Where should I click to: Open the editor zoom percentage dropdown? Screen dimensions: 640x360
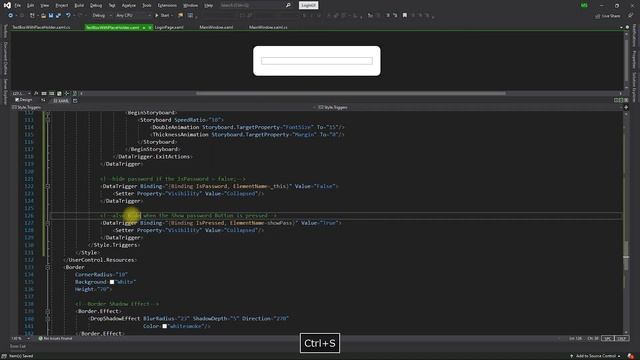21,338
